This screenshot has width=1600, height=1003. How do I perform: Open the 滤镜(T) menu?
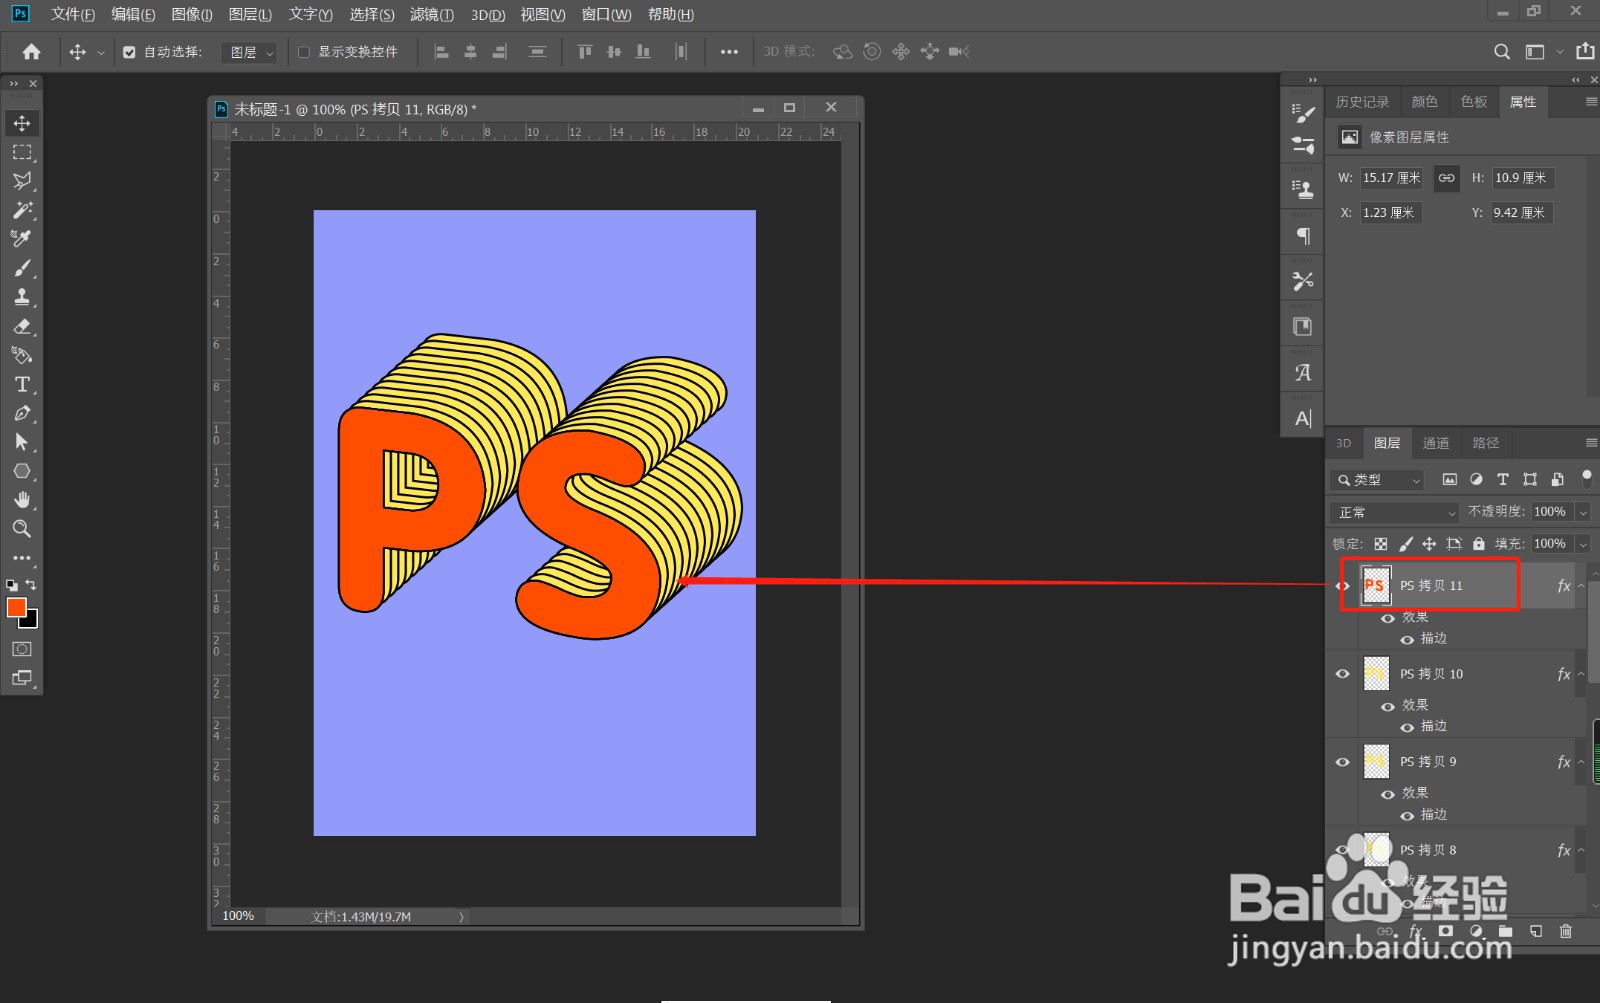pos(431,14)
